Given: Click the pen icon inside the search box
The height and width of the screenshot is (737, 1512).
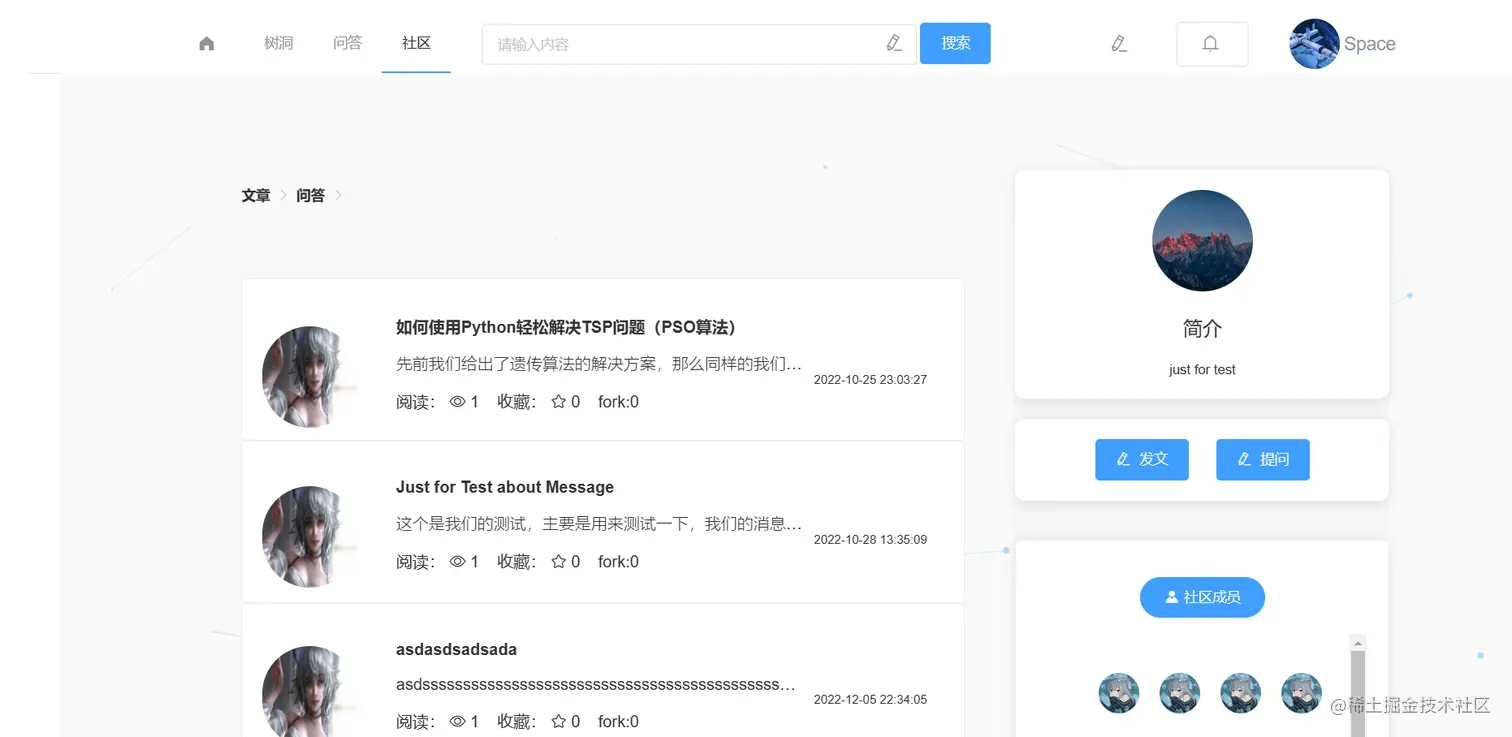Looking at the screenshot, I should click(893, 43).
